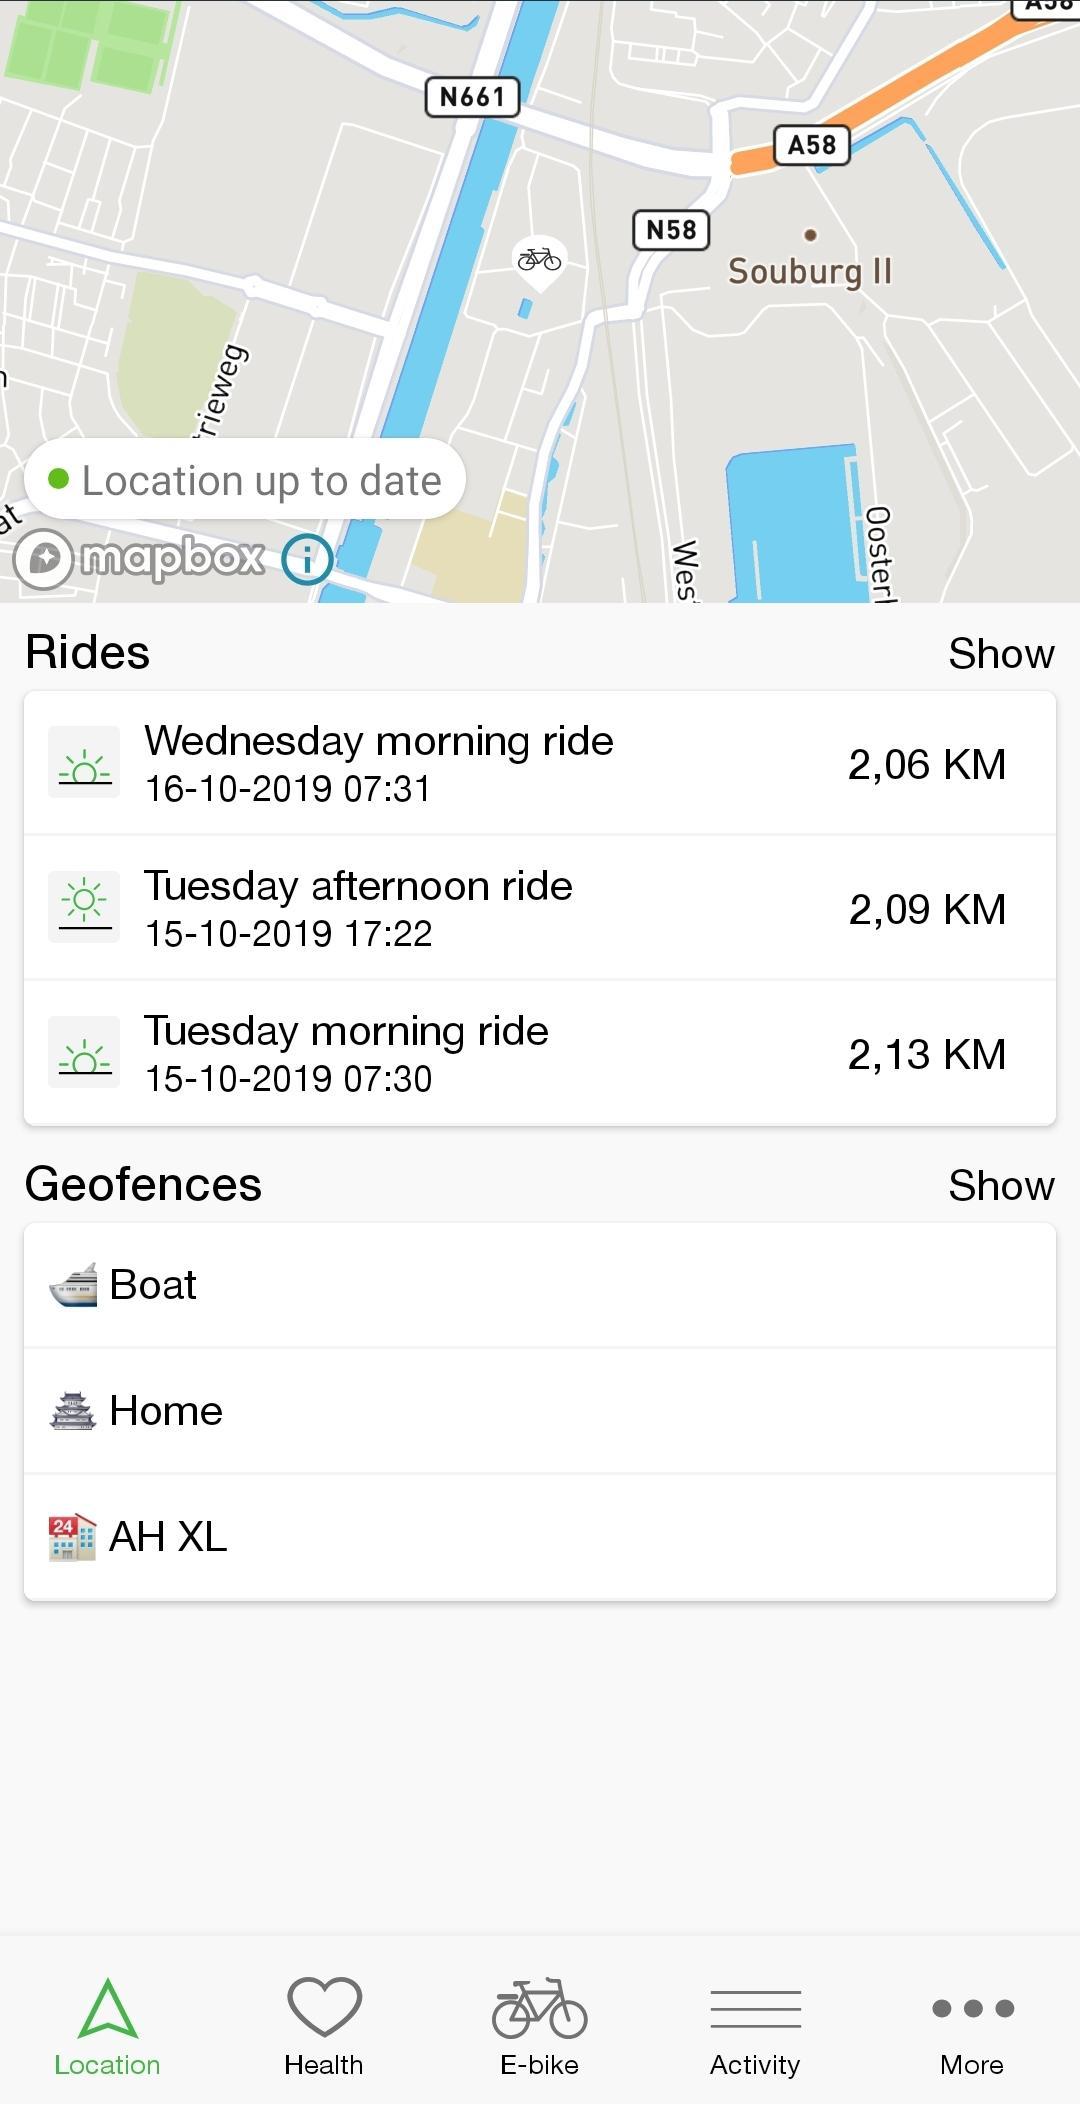Tap the Location up to date status

pyautogui.click(x=245, y=481)
